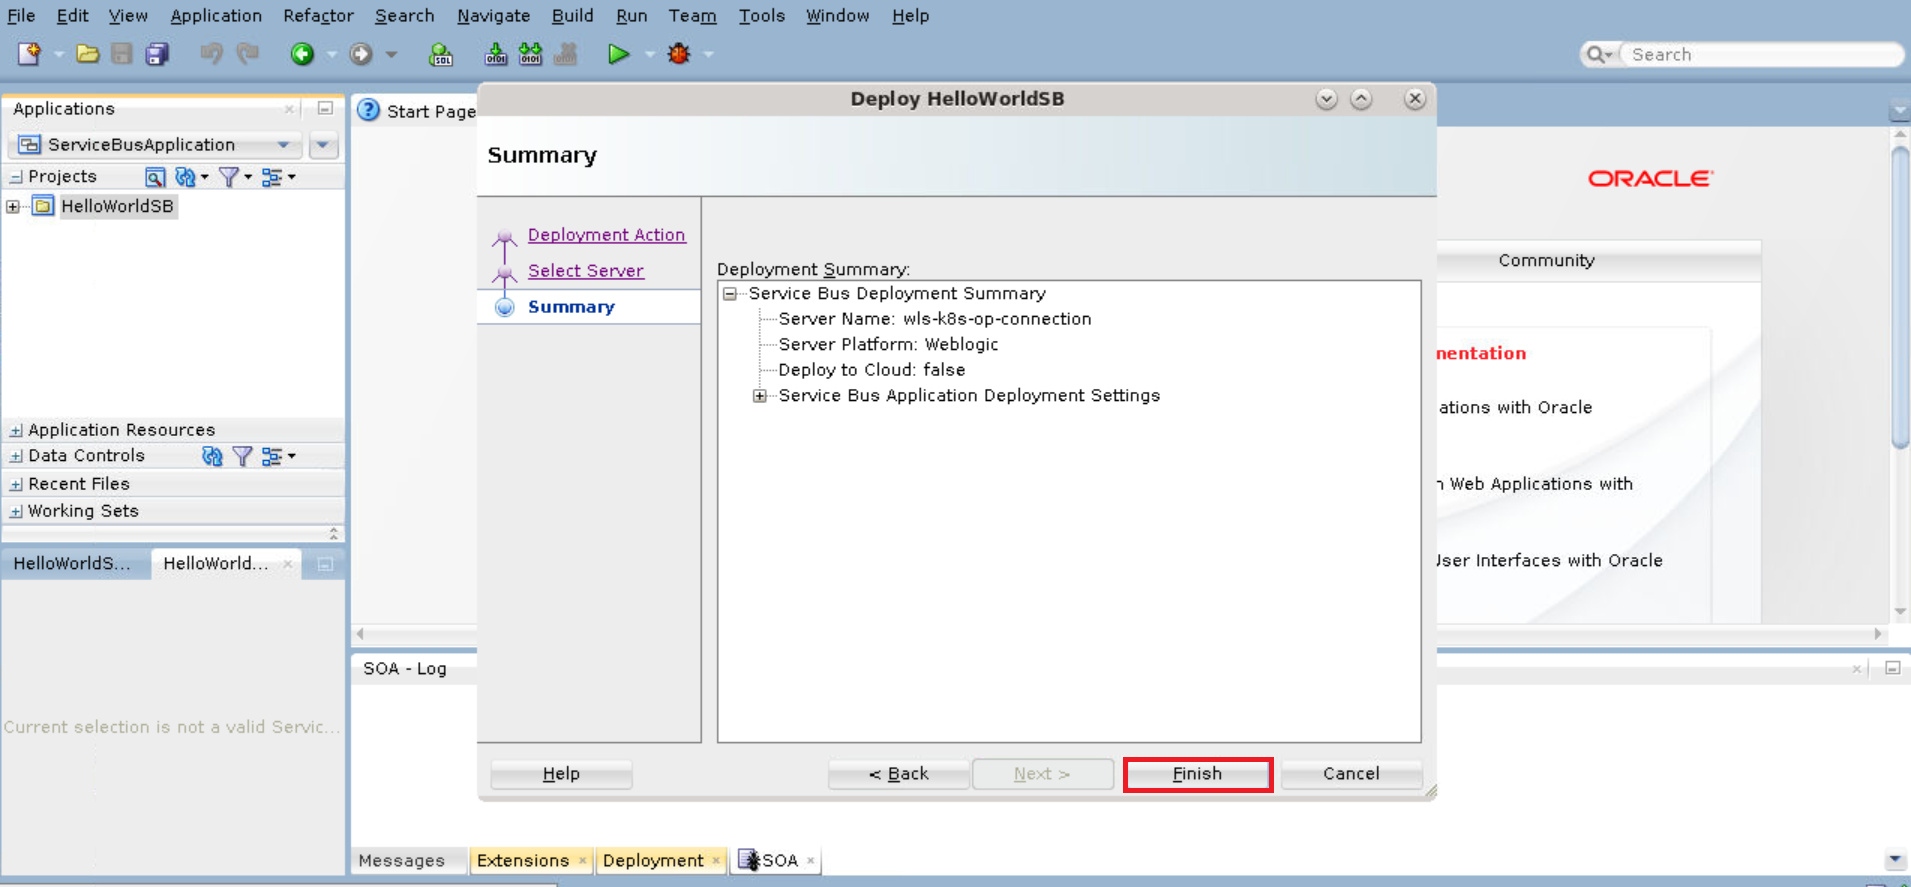
Task: Open the Run icon dropdown arrow
Action: (x=649, y=54)
